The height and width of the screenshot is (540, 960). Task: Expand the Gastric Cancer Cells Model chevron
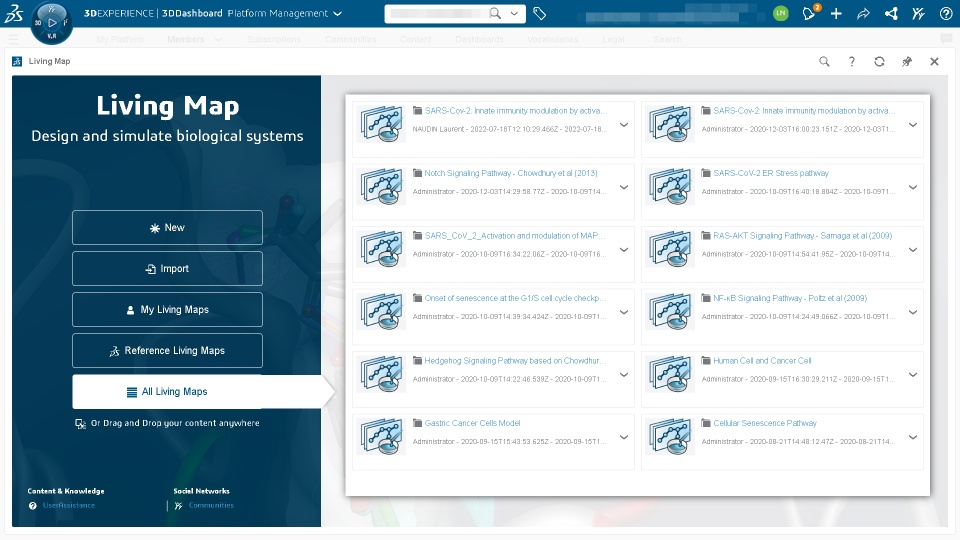(x=624, y=437)
